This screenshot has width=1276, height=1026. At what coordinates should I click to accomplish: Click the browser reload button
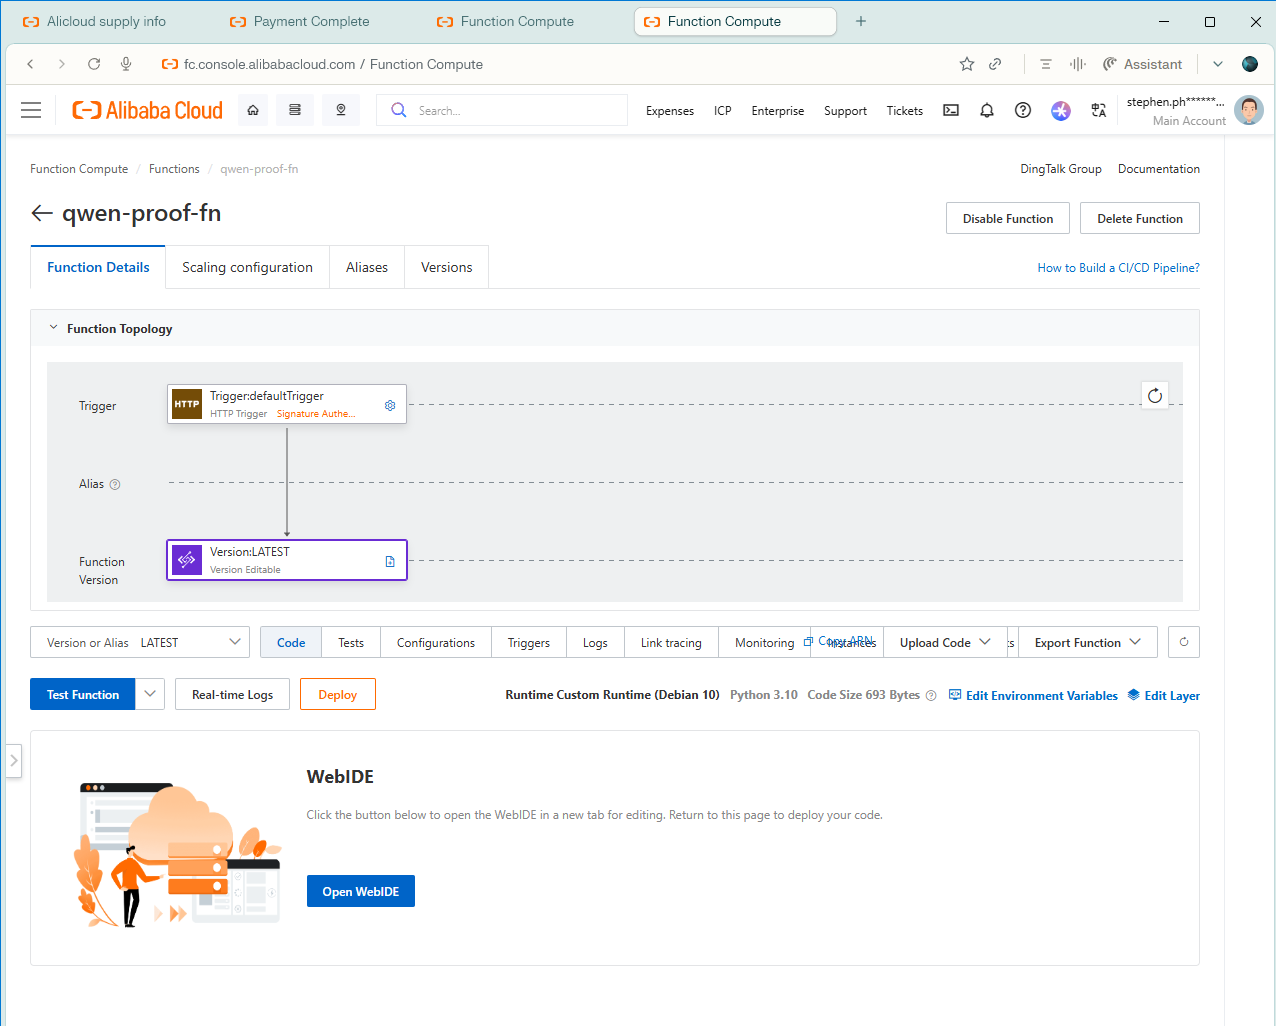tap(94, 64)
